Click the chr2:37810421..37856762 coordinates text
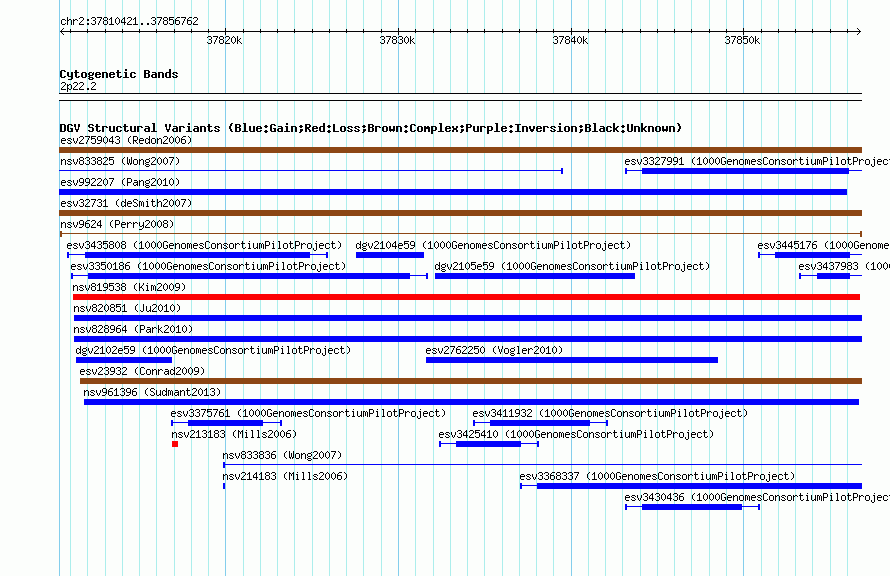The width and height of the screenshot is (890, 576). click(x=129, y=21)
